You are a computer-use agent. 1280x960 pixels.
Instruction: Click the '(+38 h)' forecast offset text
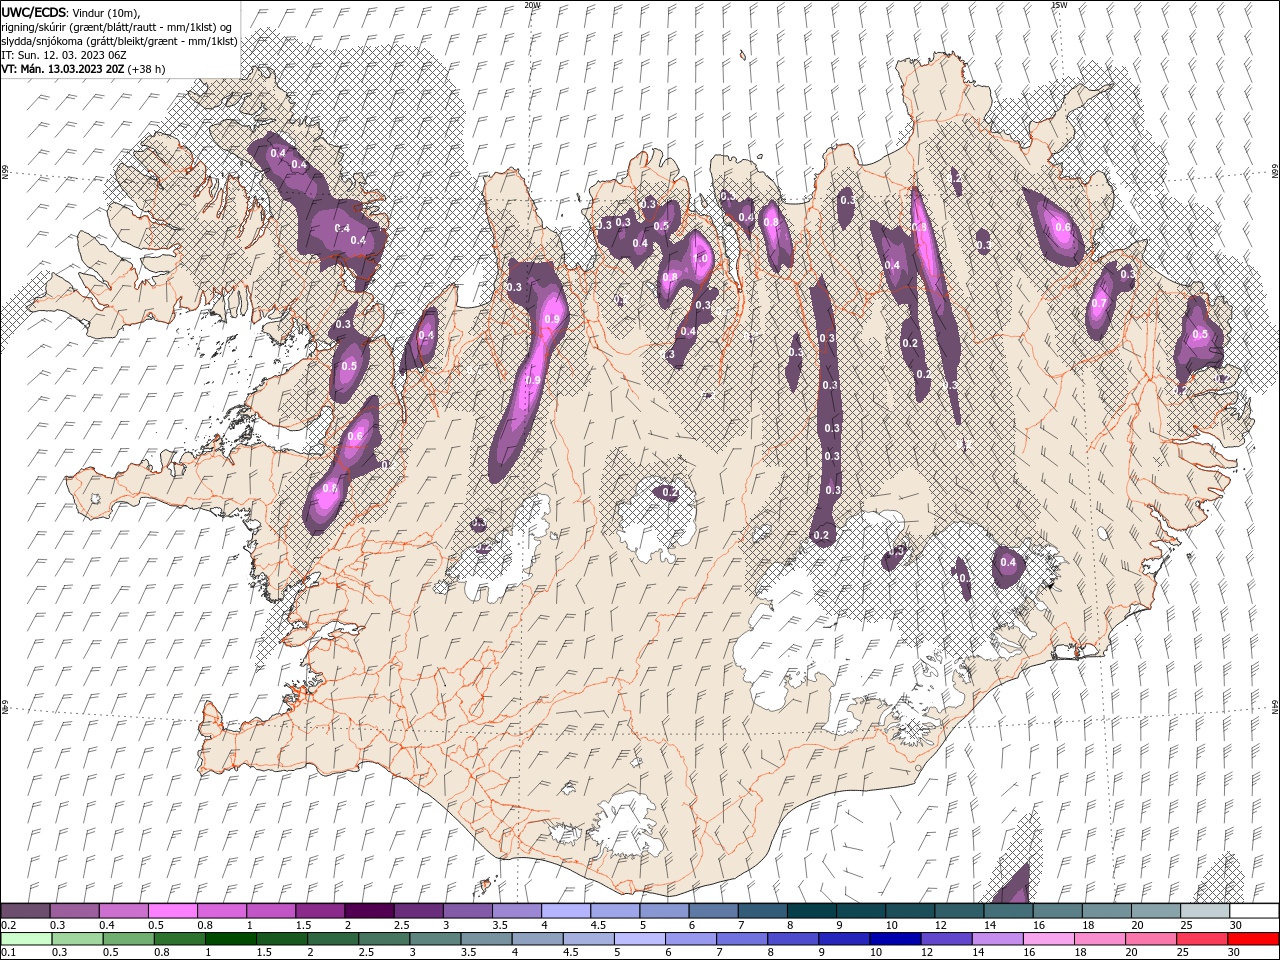point(146,69)
